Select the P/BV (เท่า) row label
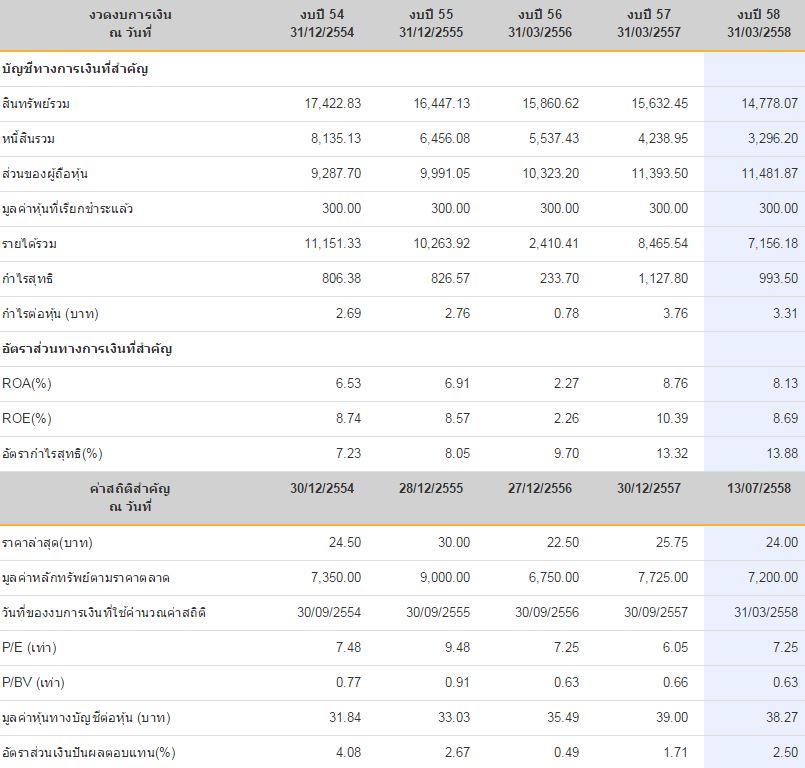 point(33,682)
